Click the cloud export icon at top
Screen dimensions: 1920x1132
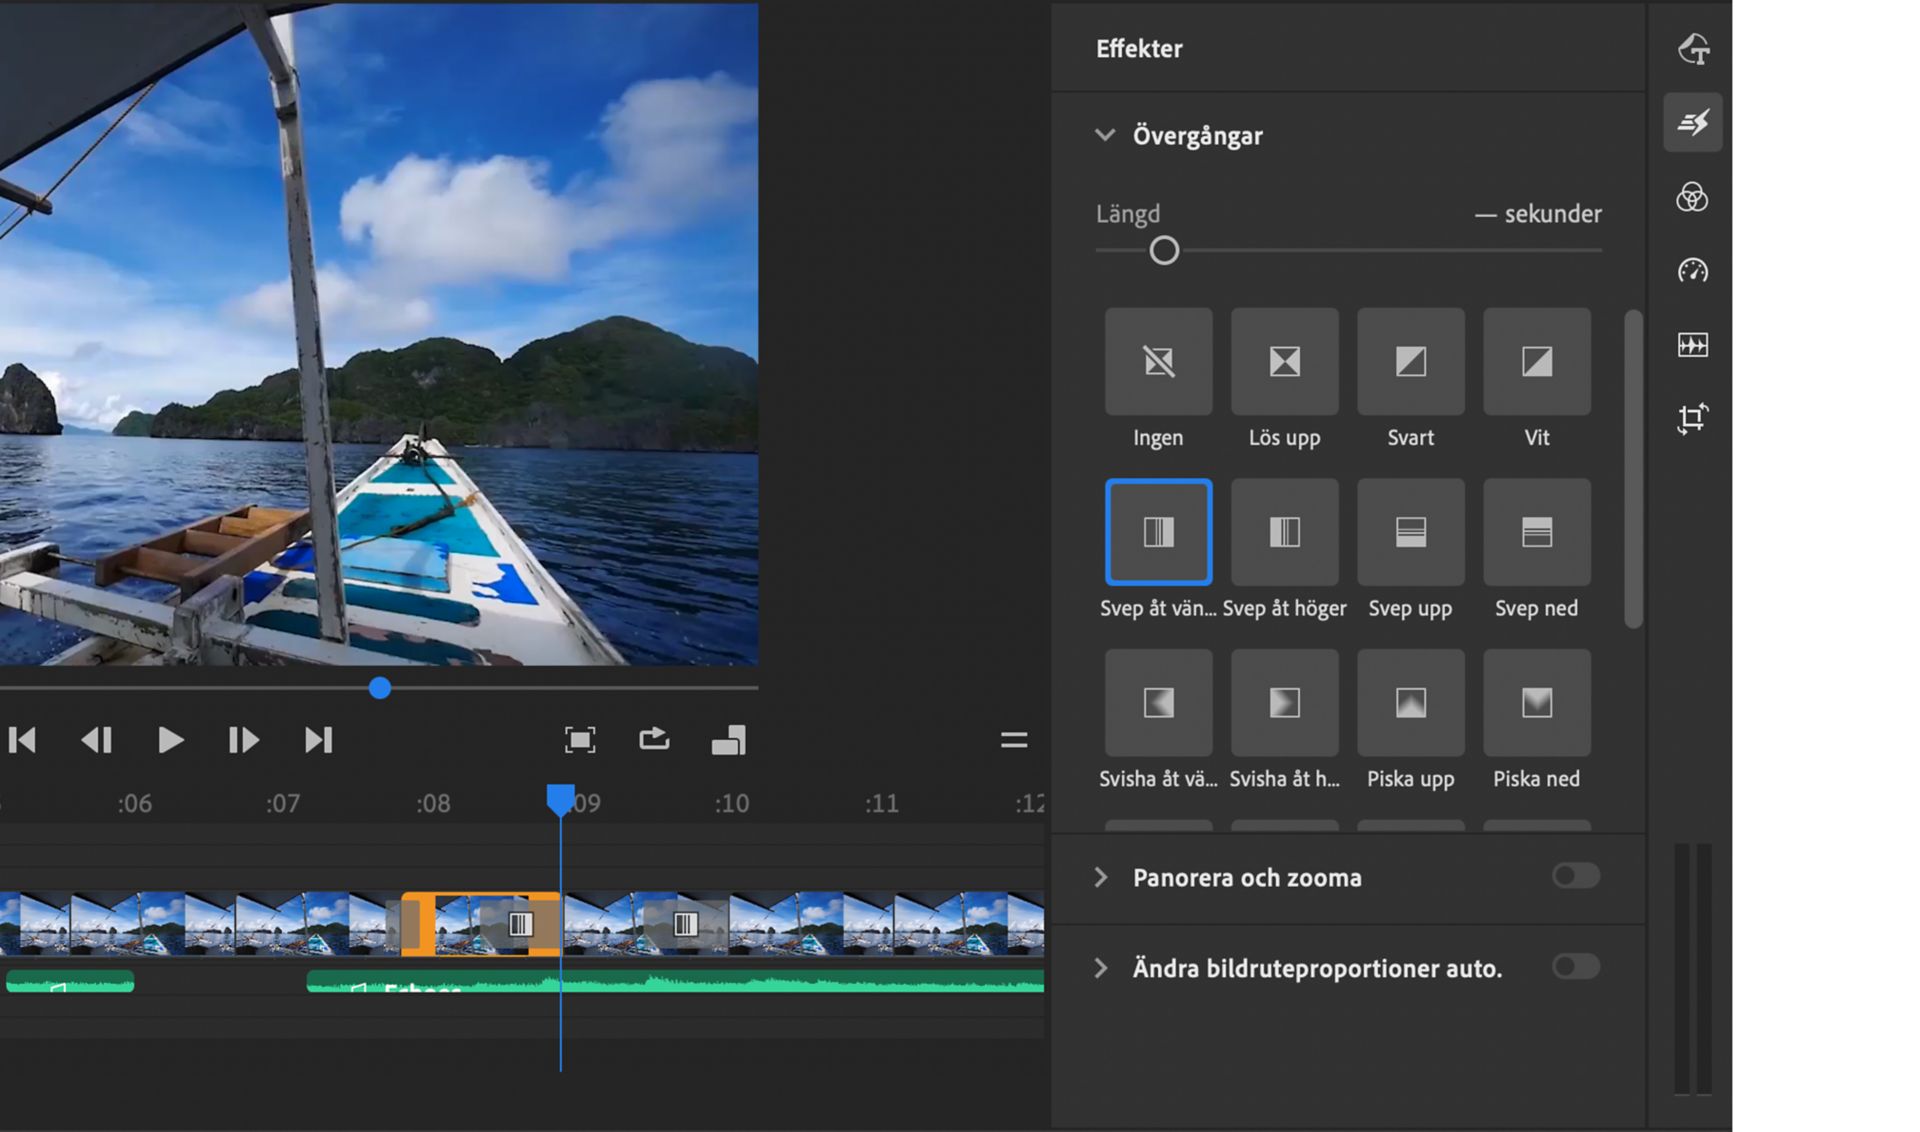(x=1692, y=49)
